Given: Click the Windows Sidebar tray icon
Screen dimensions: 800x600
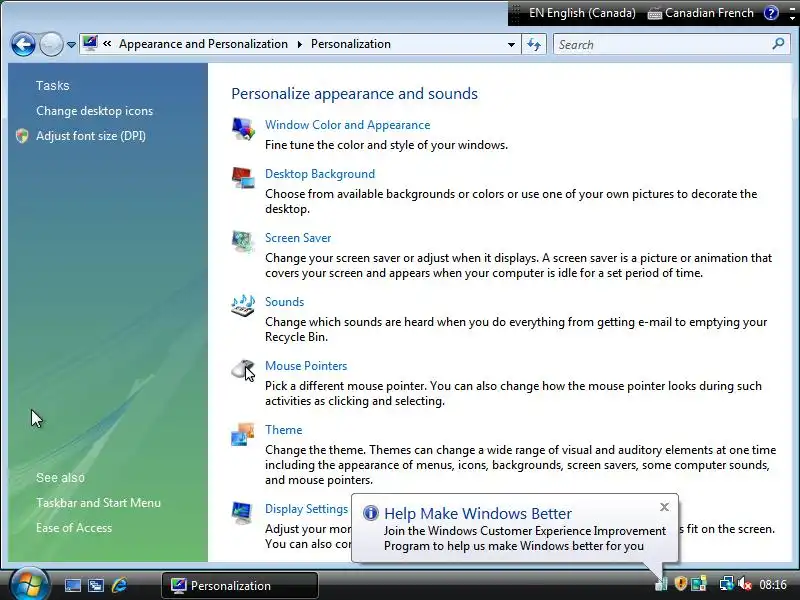Looking at the screenshot, I should pos(698,583).
